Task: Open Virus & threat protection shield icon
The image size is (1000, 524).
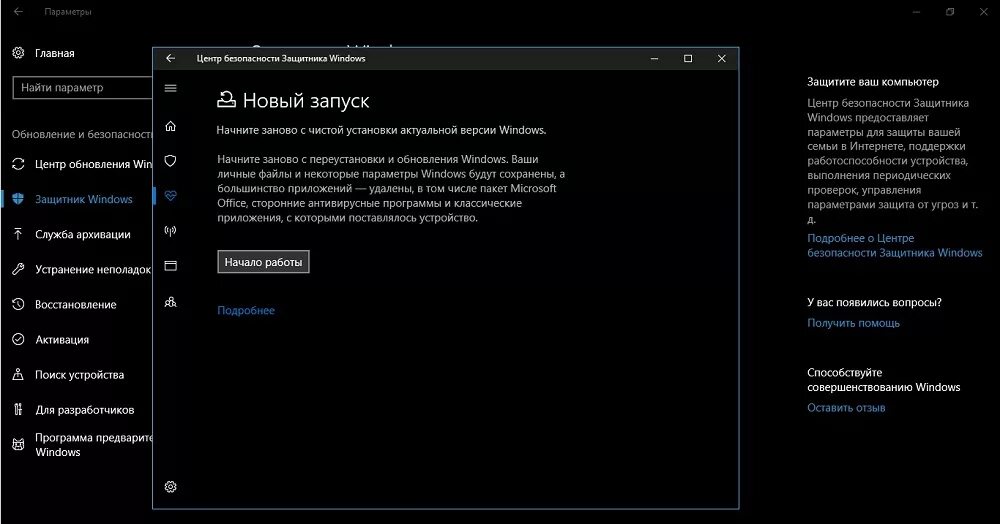Action: (x=170, y=161)
